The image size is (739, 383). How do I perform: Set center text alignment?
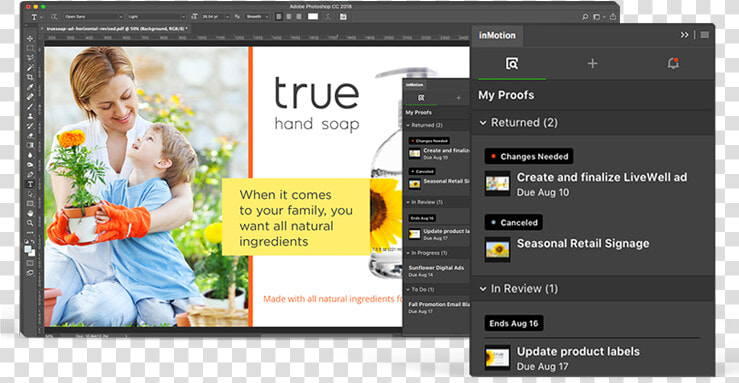click(289, 16)
